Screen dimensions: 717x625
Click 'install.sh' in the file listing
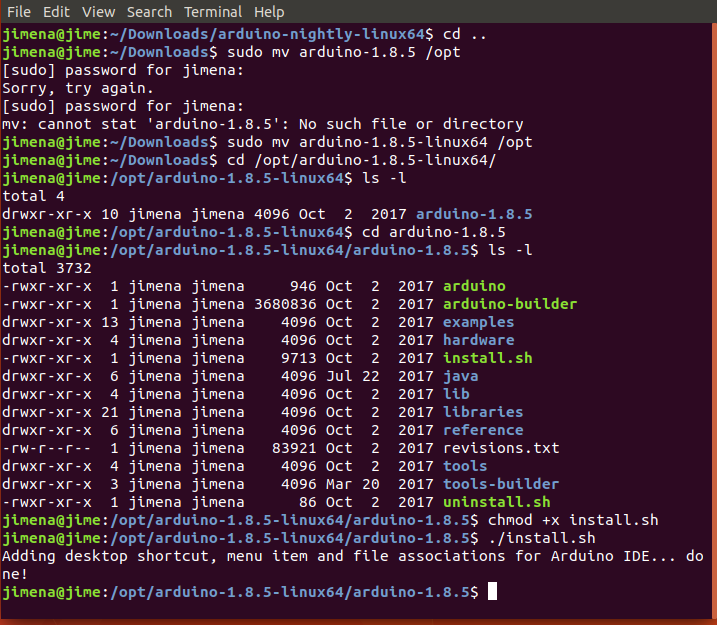tap(487, 358)
